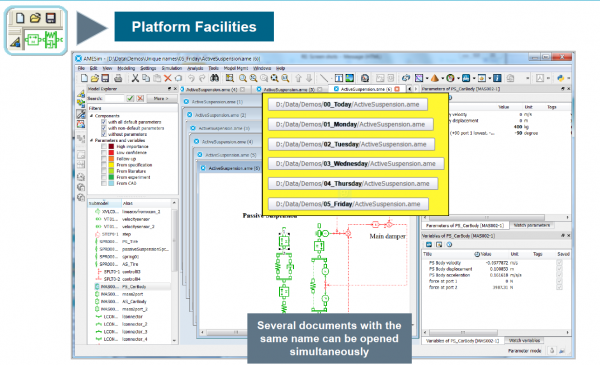Collapse 'Parameters and variables' tree node
The height and width of the screenshot is (365, 600).
click(91, 140)
